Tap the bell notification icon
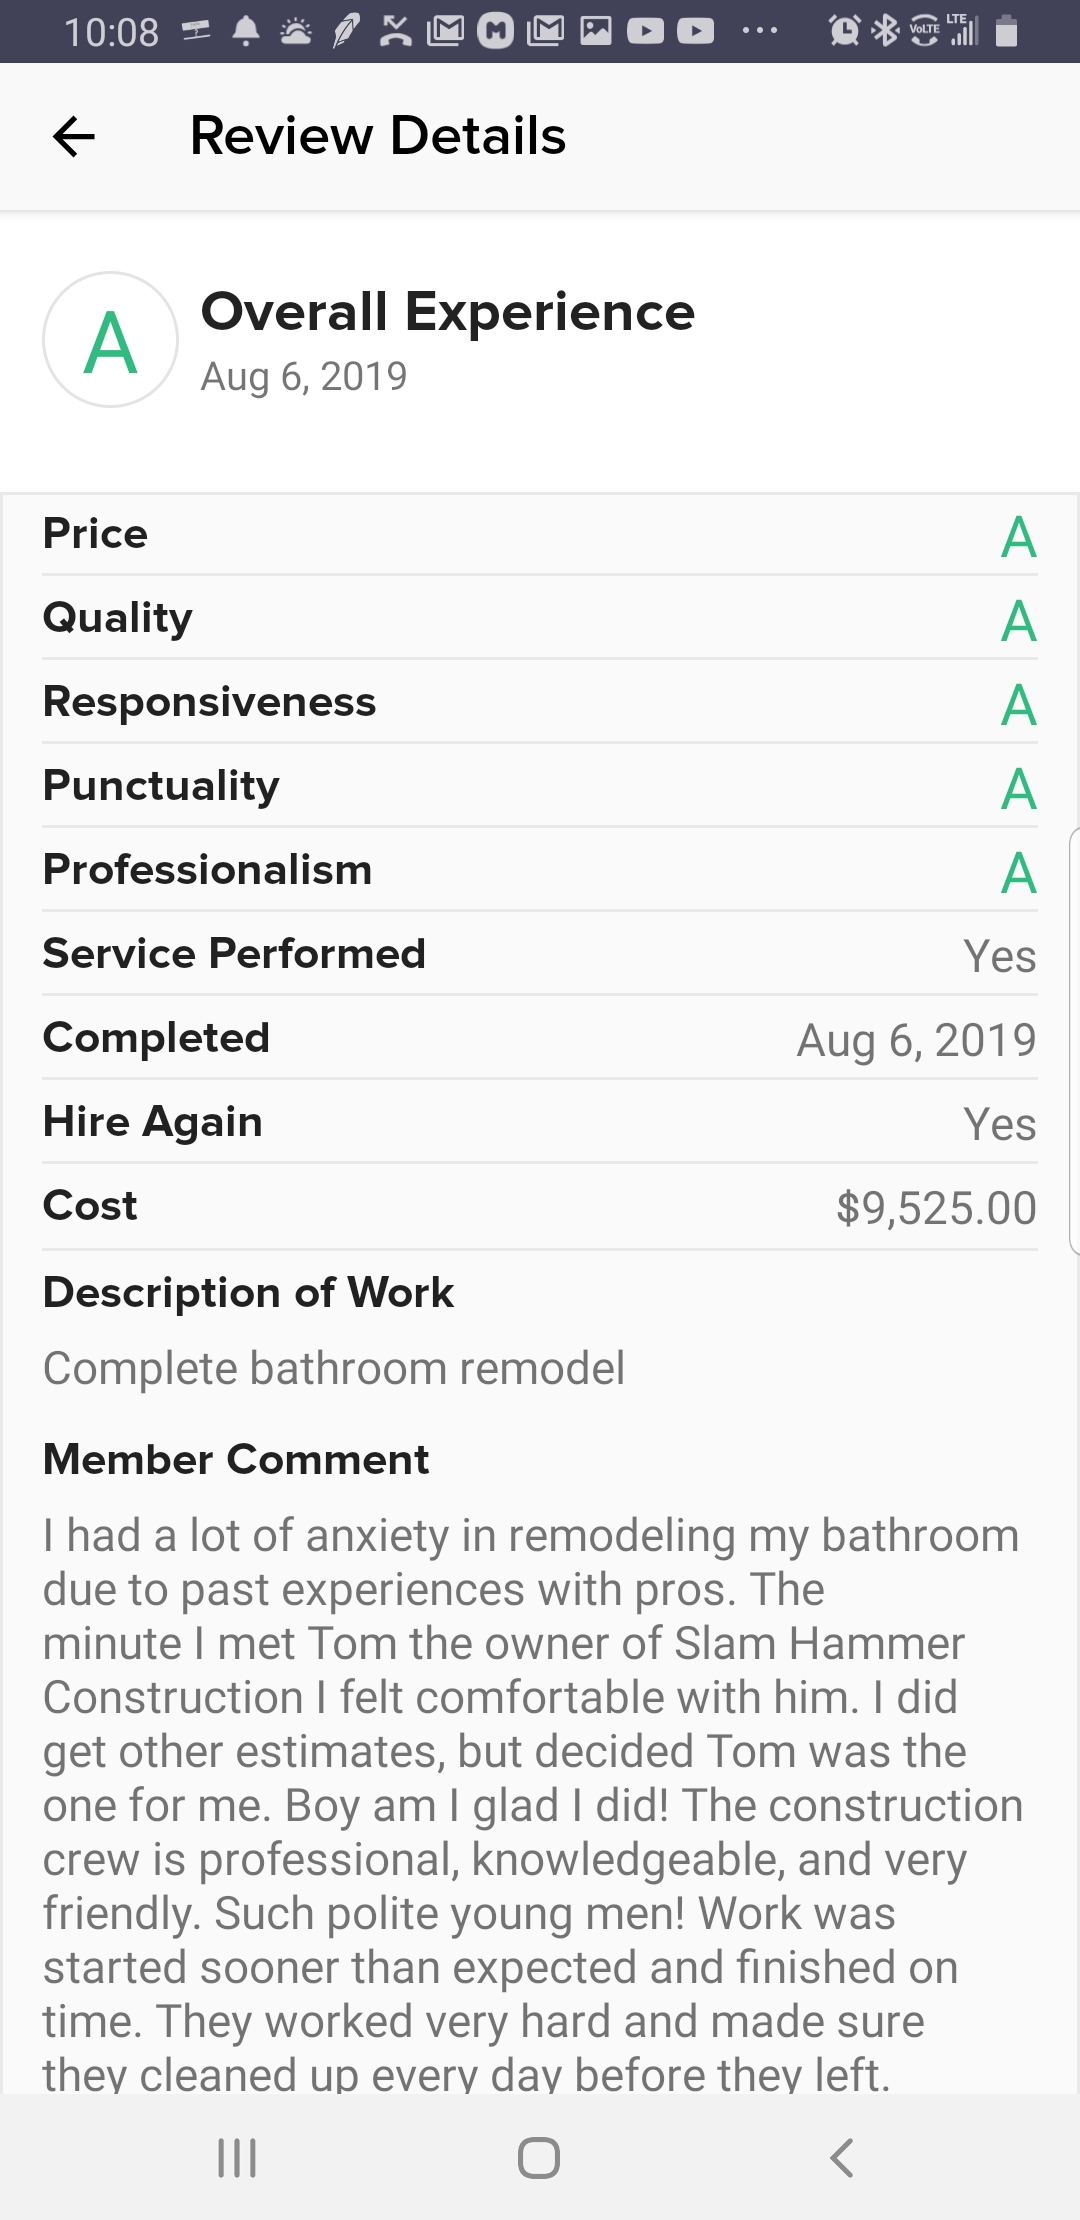The height and width of the screenshot is (2220, 1080). pos(246,31)
